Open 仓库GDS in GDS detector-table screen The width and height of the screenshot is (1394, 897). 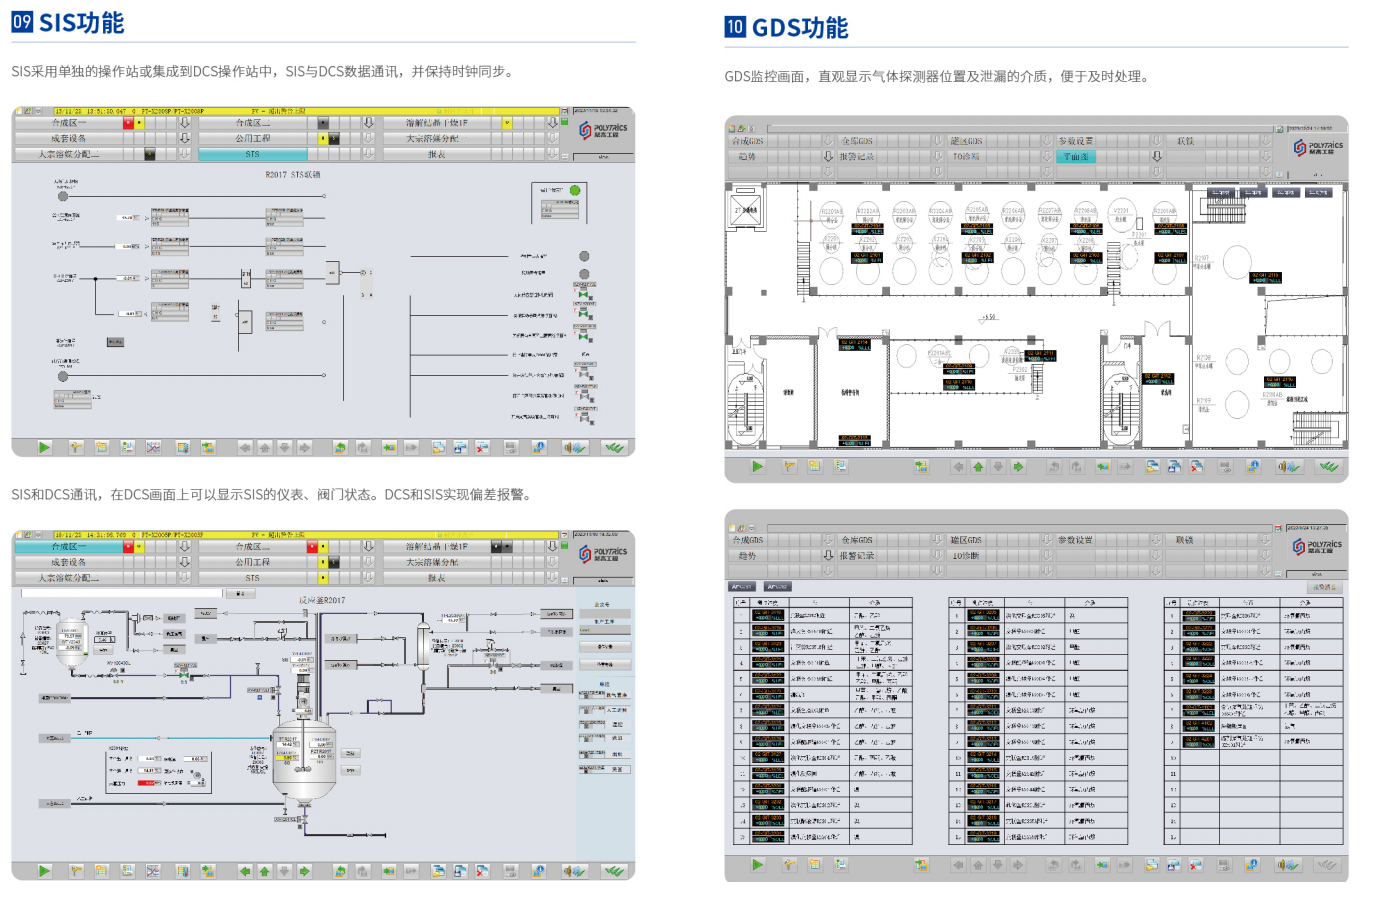coord(857,539)
